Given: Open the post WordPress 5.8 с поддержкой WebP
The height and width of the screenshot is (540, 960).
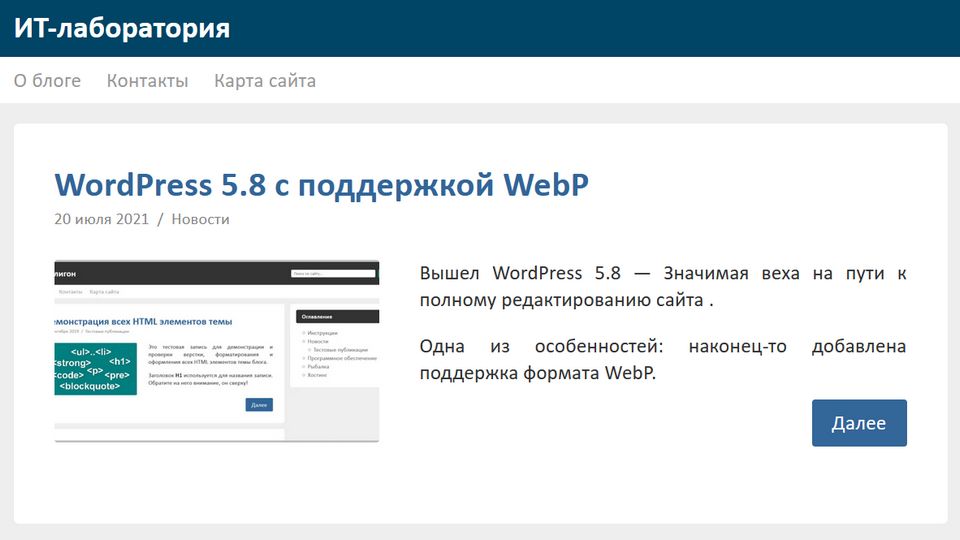Looking at the screenshot, I should tap(321, 185).
